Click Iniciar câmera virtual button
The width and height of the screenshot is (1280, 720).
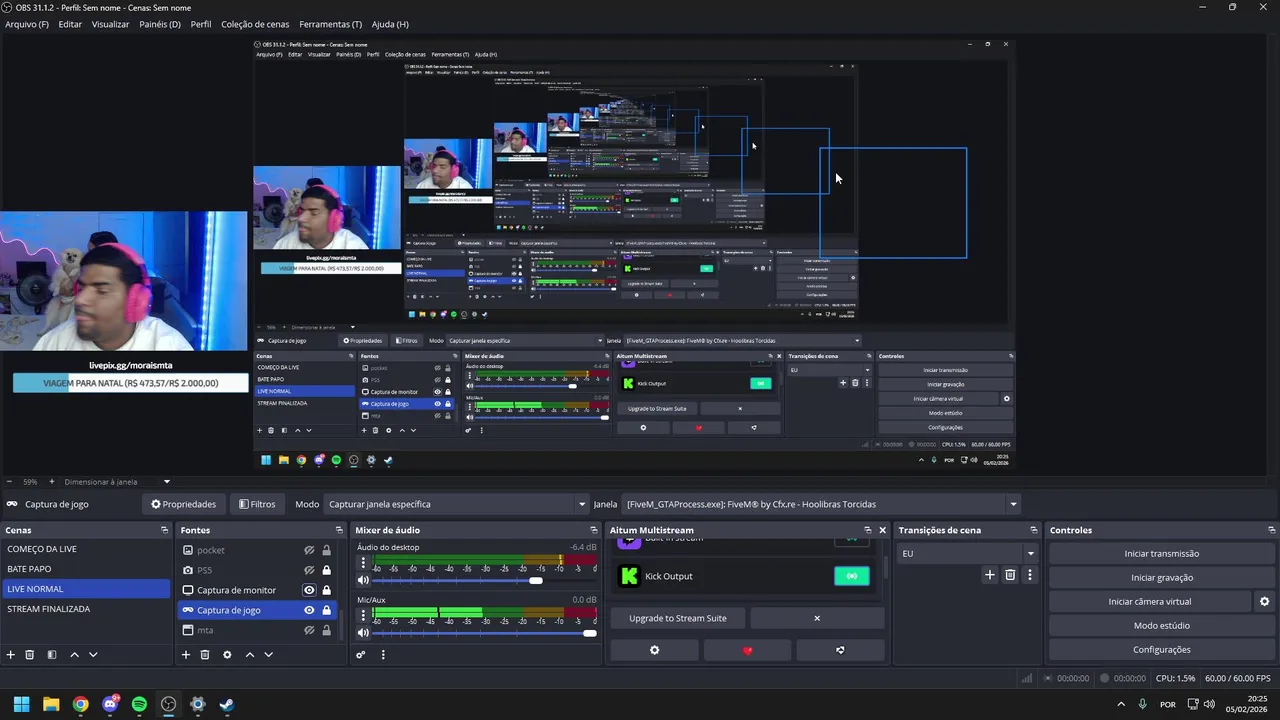pyautogui.click(x=1149, y=602)
